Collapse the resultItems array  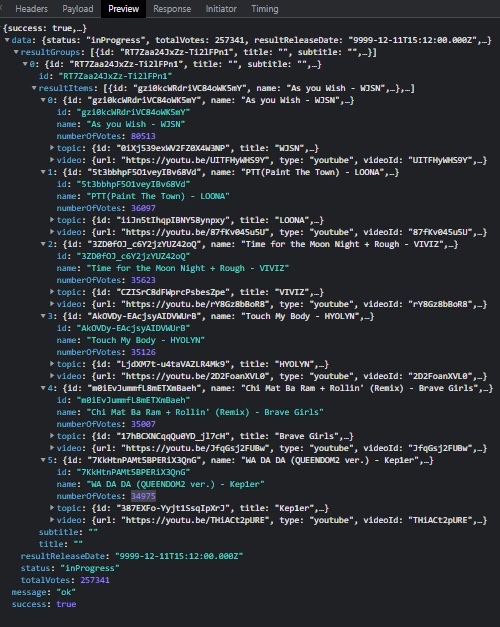(x=34, y=88)
